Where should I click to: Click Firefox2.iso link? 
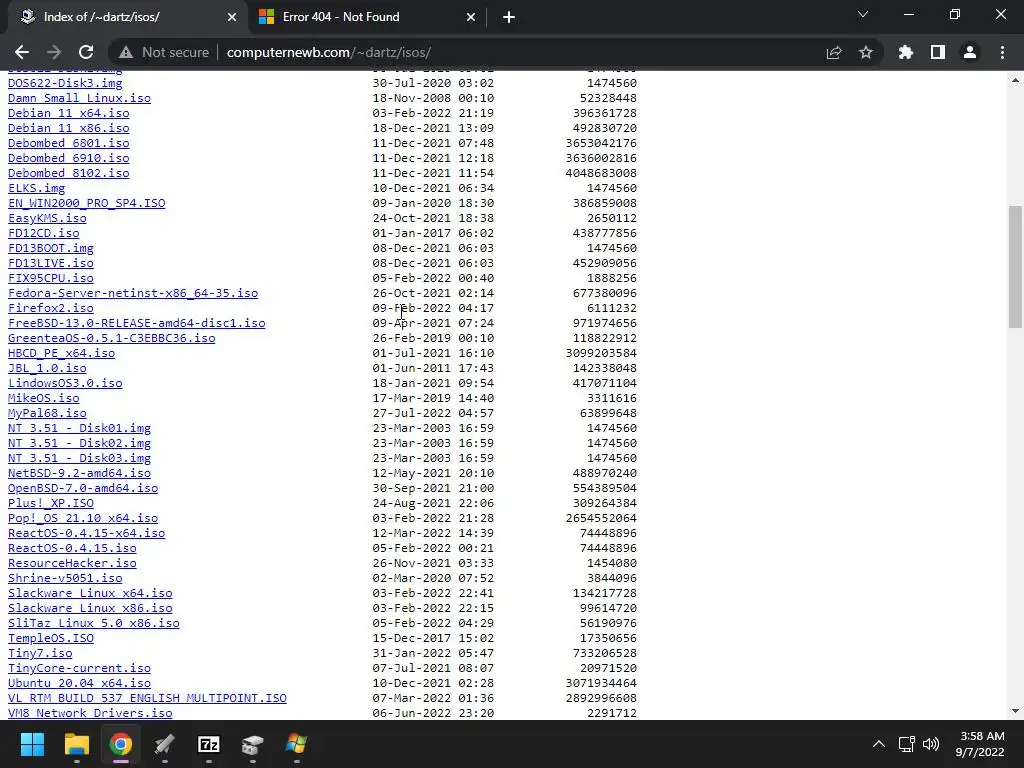[50, 308]
